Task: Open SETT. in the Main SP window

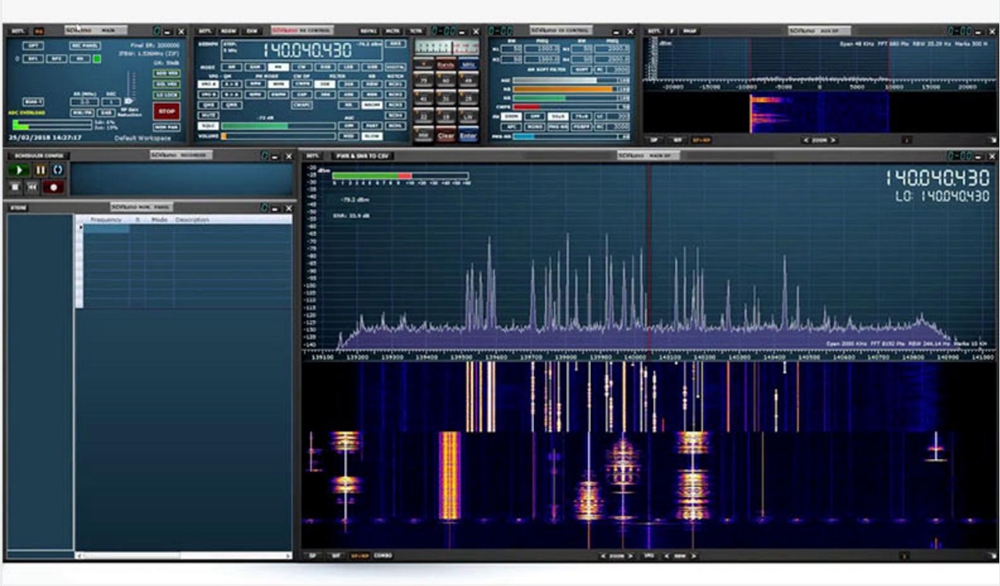Action: [x=313, y=155]
